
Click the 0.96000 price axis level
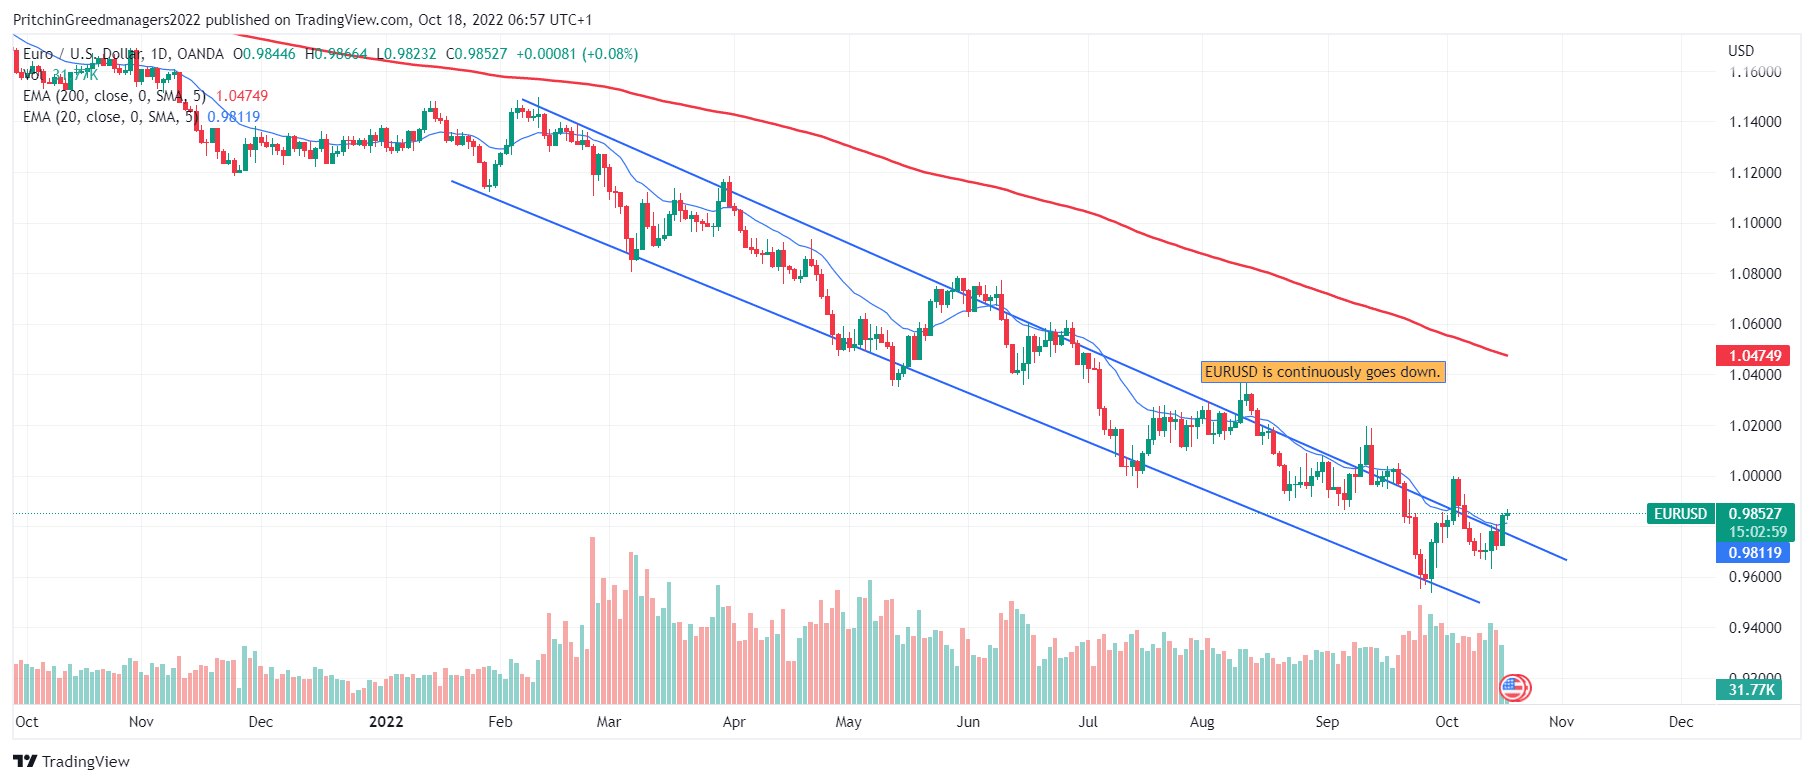(1755, 577)
